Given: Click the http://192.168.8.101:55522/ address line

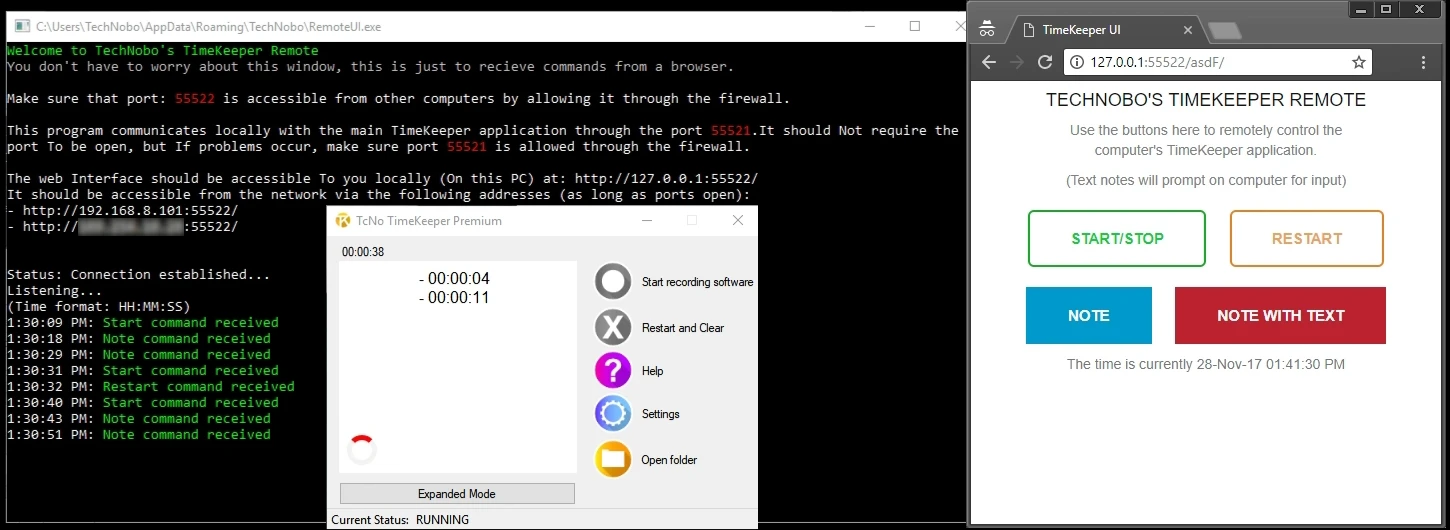Looking at the screenshot, I should pos(122,210).
